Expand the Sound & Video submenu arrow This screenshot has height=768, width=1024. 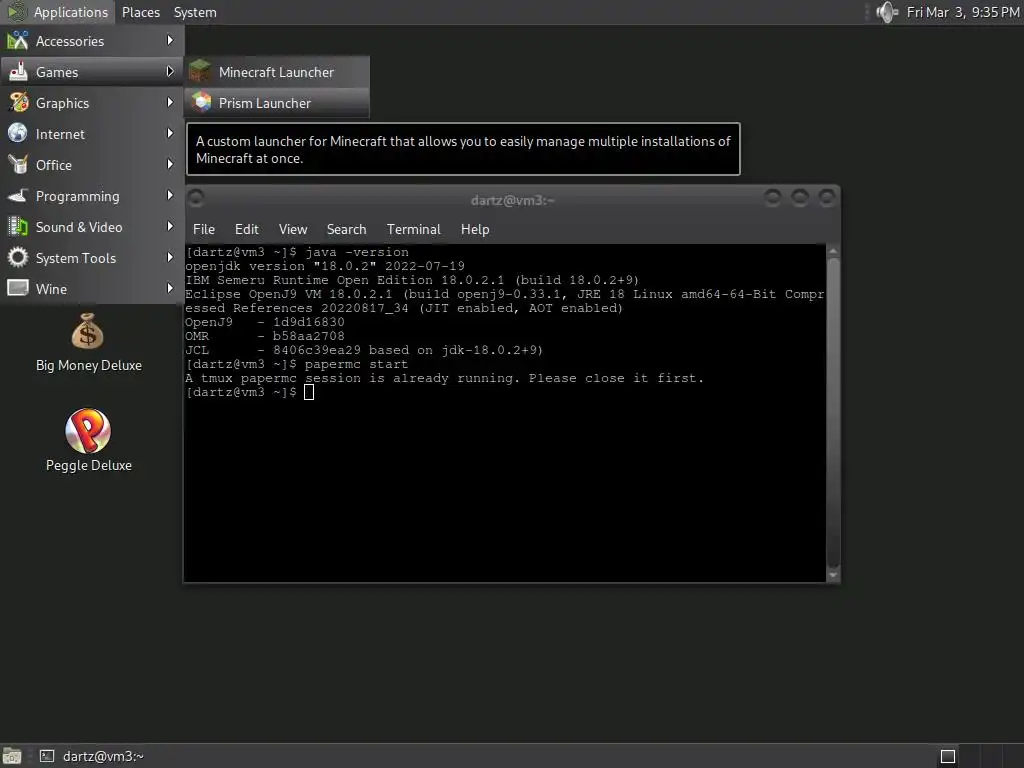pos(170,226)
